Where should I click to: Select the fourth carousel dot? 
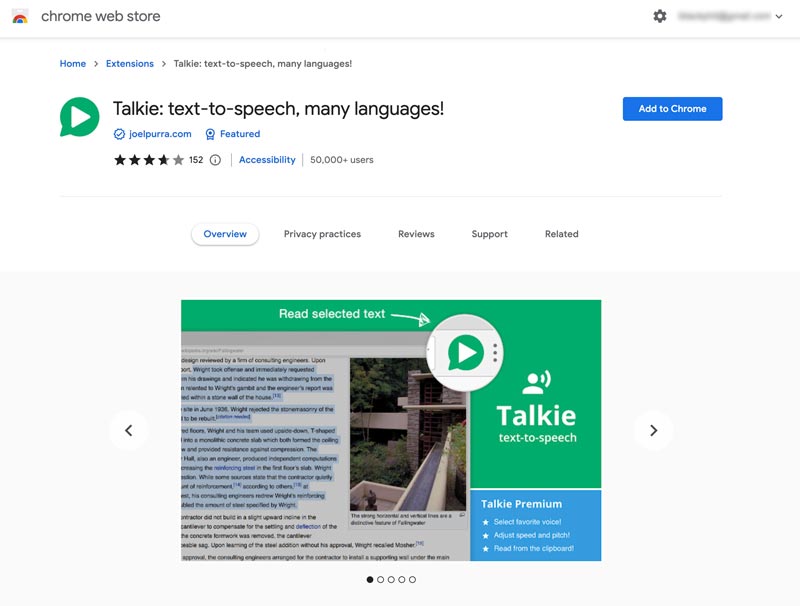402,579
